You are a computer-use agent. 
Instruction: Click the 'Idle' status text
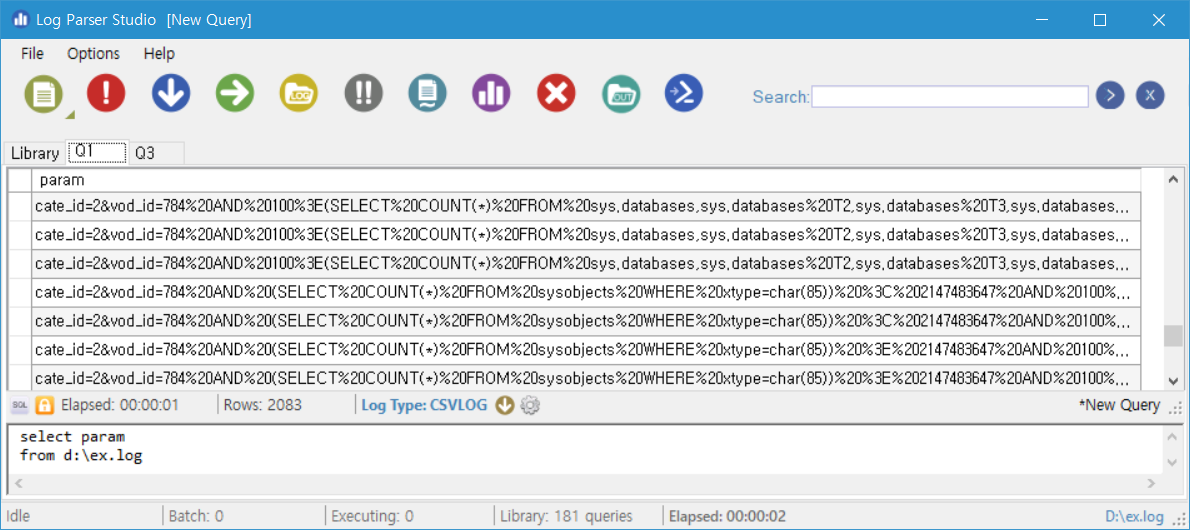pos(17,517)
